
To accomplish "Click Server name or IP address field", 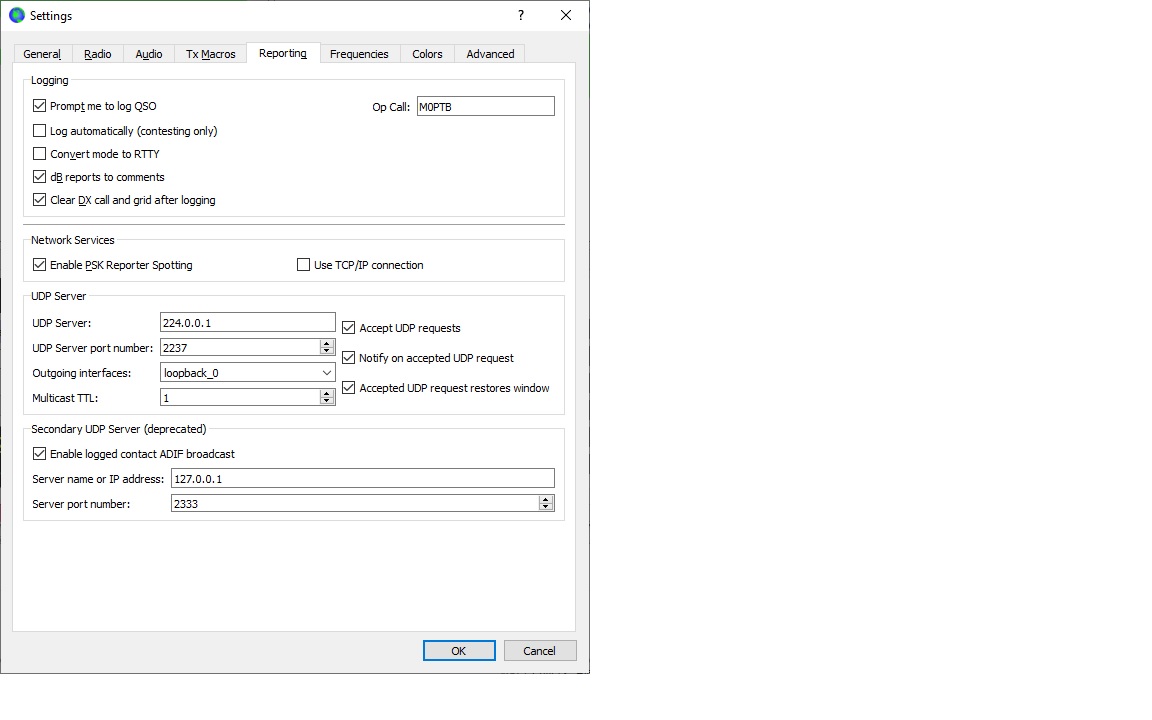I will (363, 478).
